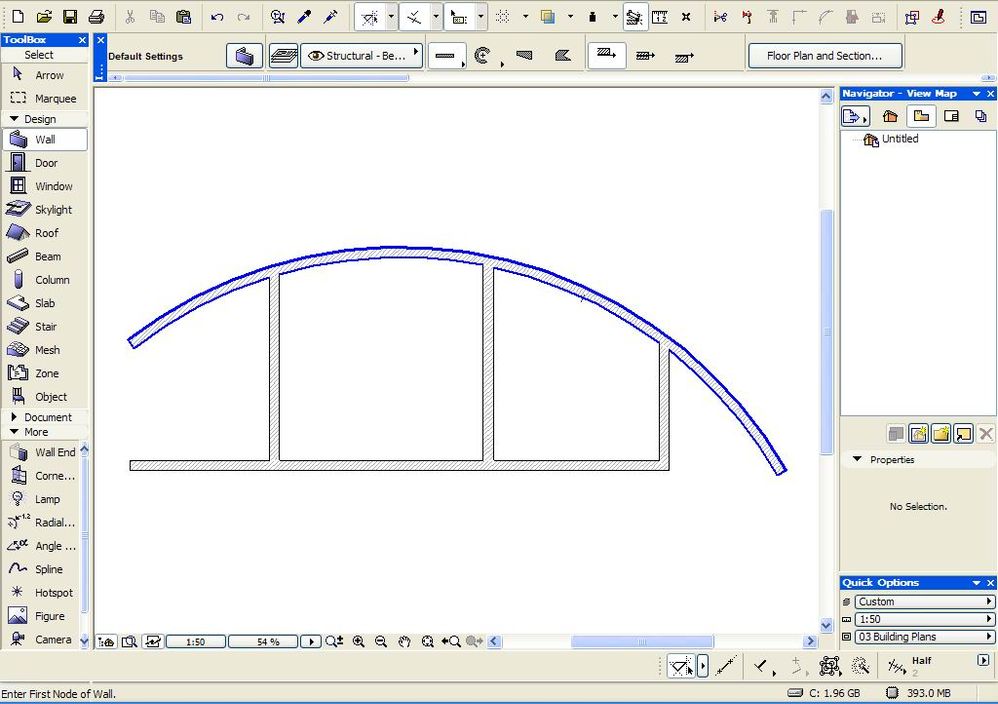998x704 pixels.
Task: Open the zoom percentage arrow next to 54 %
Action: [311, 642]
